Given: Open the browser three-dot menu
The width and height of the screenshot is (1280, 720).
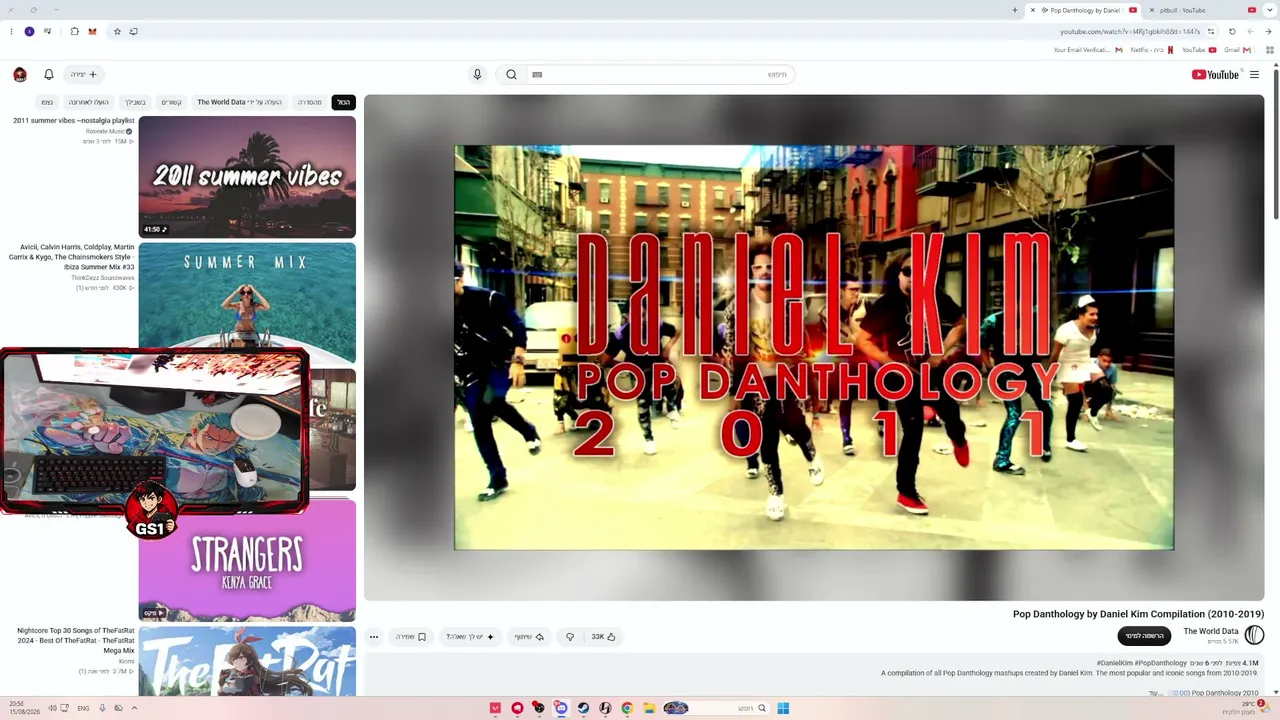Looking at the screenshot, I should pos(11,31).
